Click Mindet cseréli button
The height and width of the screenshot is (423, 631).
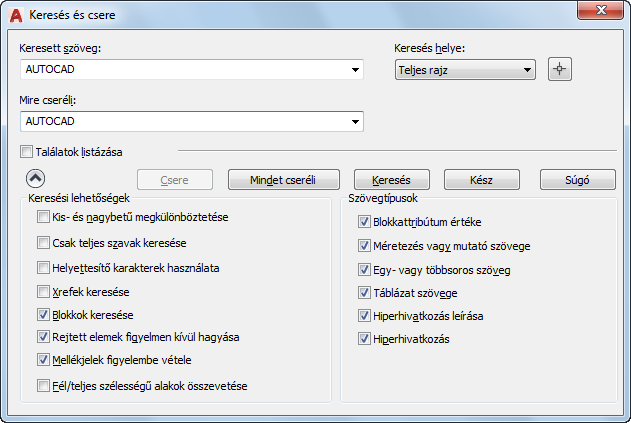click(x=284, y=180)
